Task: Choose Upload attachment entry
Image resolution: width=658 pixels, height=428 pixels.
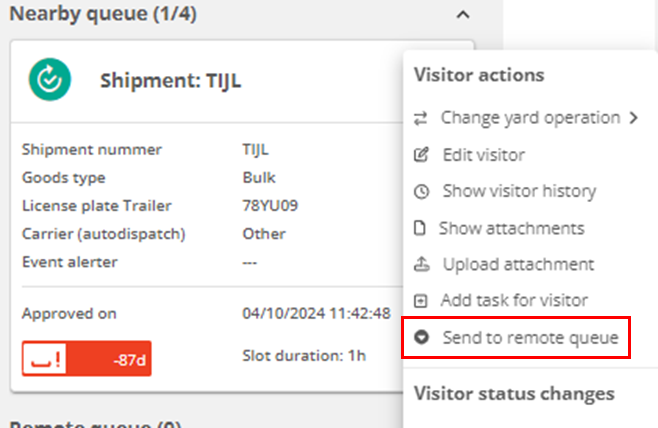Action: pos(519,265)
